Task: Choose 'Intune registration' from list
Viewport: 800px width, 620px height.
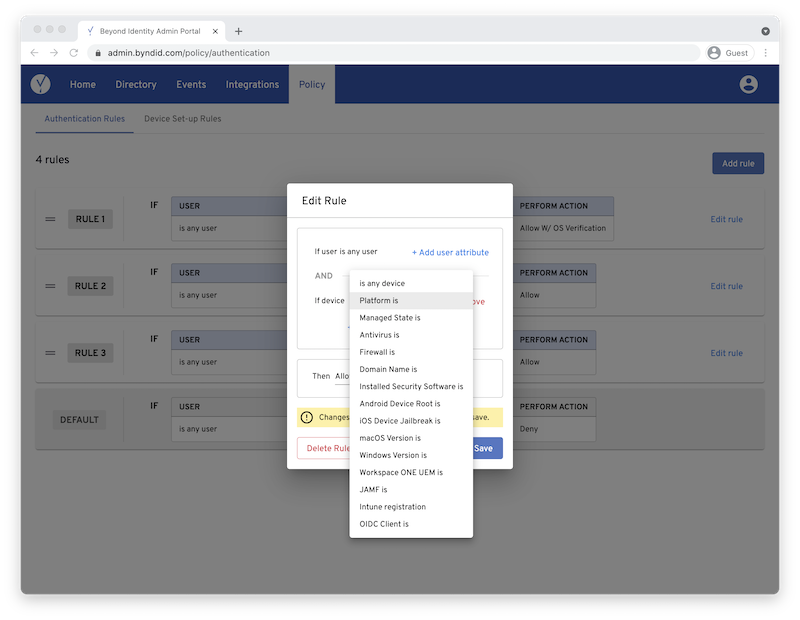Action: [x=411, y=507]
